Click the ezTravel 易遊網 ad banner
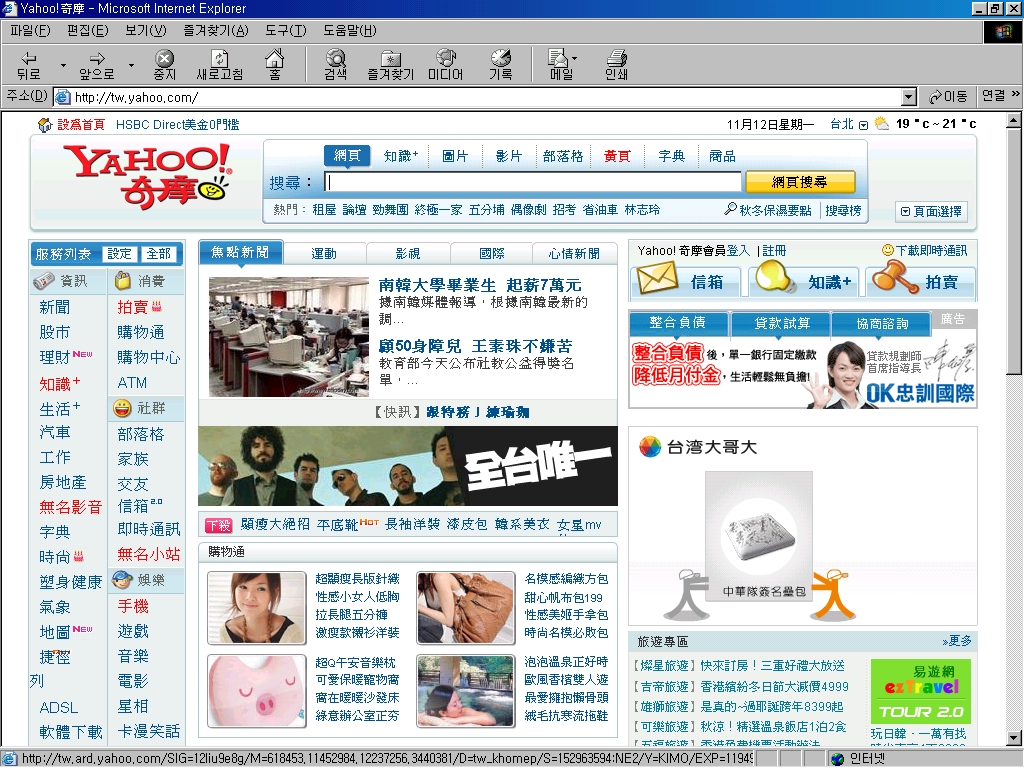Screen dimensions: 1024x768 [x=921, y=691]
